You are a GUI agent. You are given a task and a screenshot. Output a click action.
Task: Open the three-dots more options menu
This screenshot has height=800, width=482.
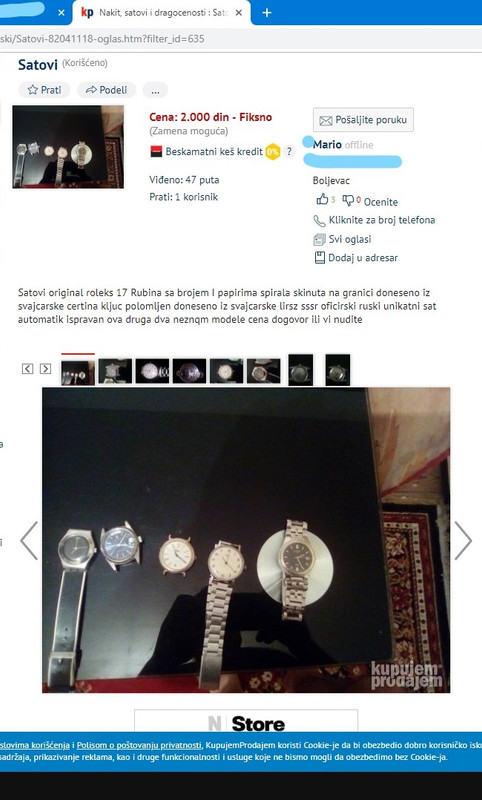[155, 90]
